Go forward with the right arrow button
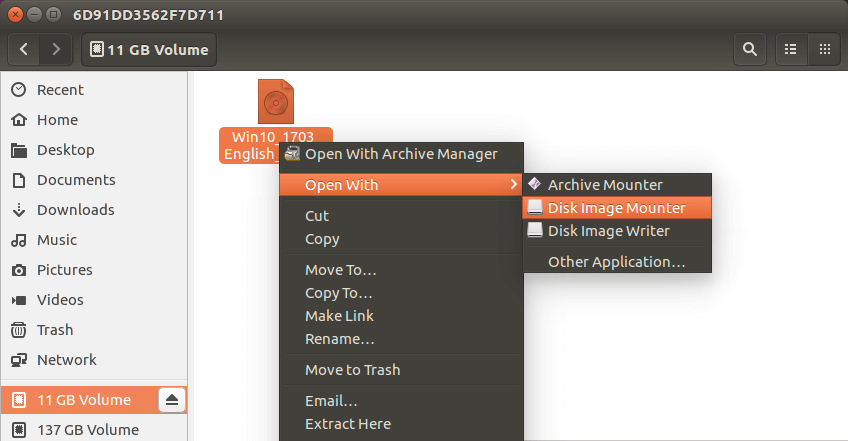This screenshot has height=441, width=848. 56,48
